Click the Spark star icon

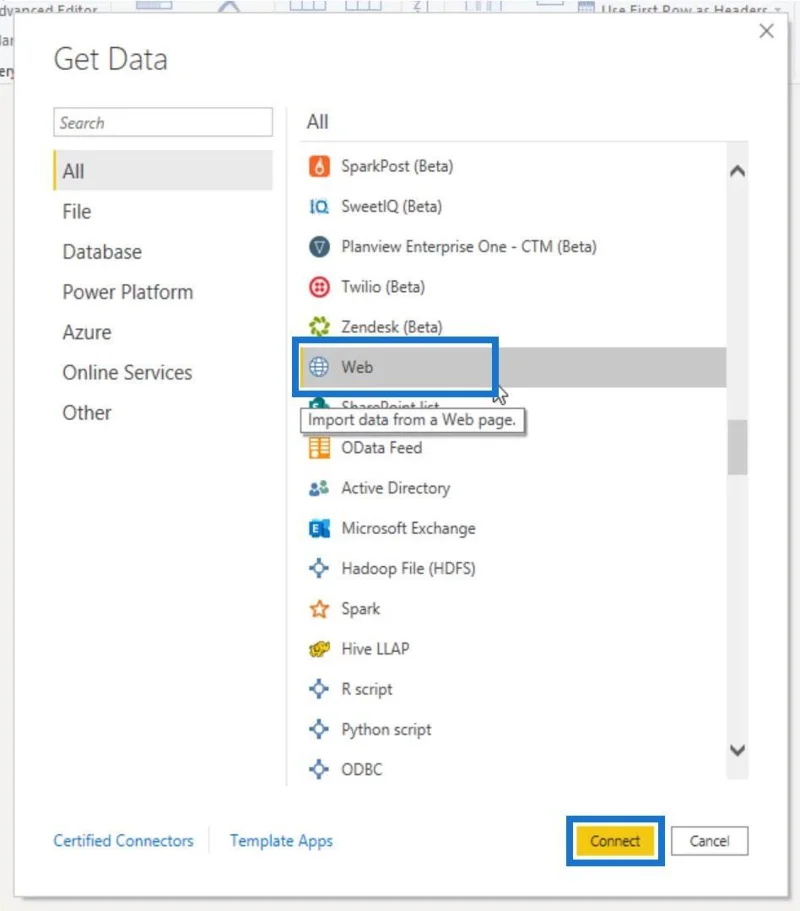(319, 609)
